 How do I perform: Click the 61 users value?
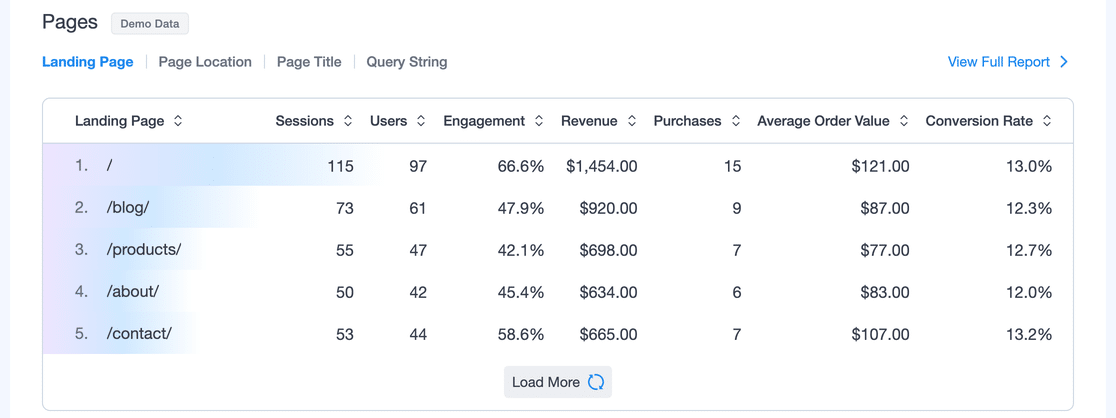pos(418,209)
